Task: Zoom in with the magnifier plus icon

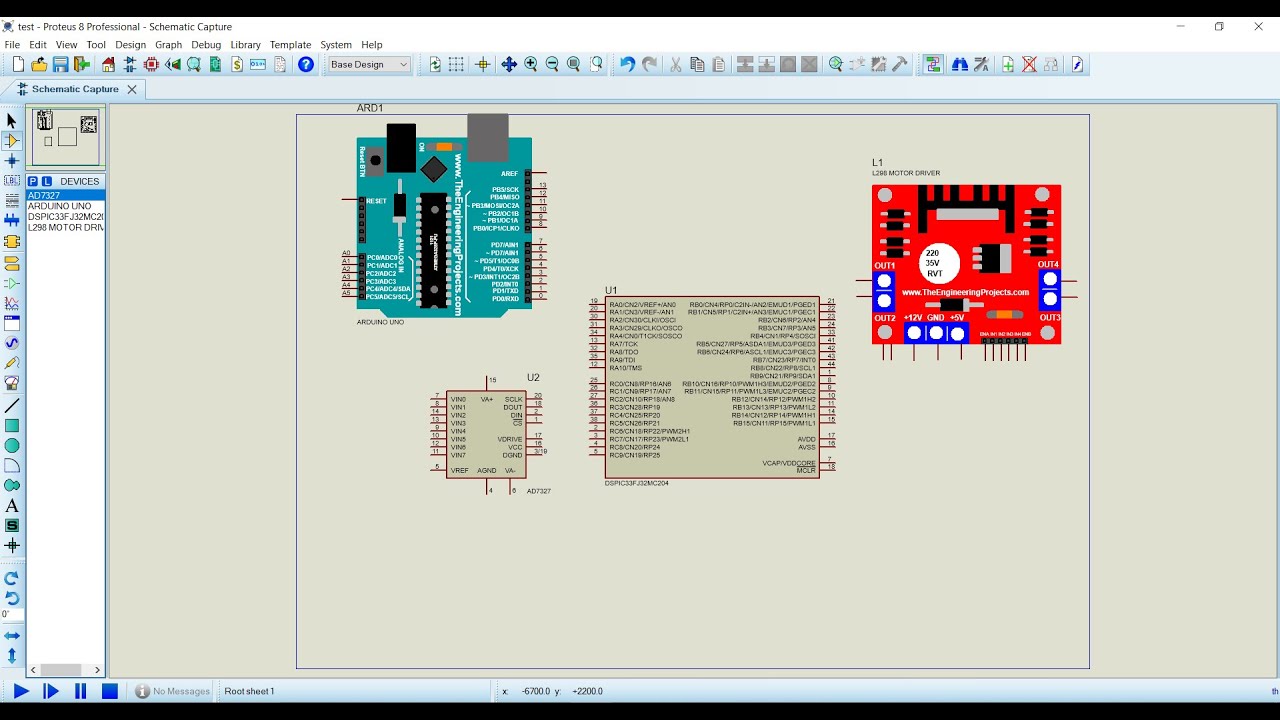Action: (x=531, y=64)
